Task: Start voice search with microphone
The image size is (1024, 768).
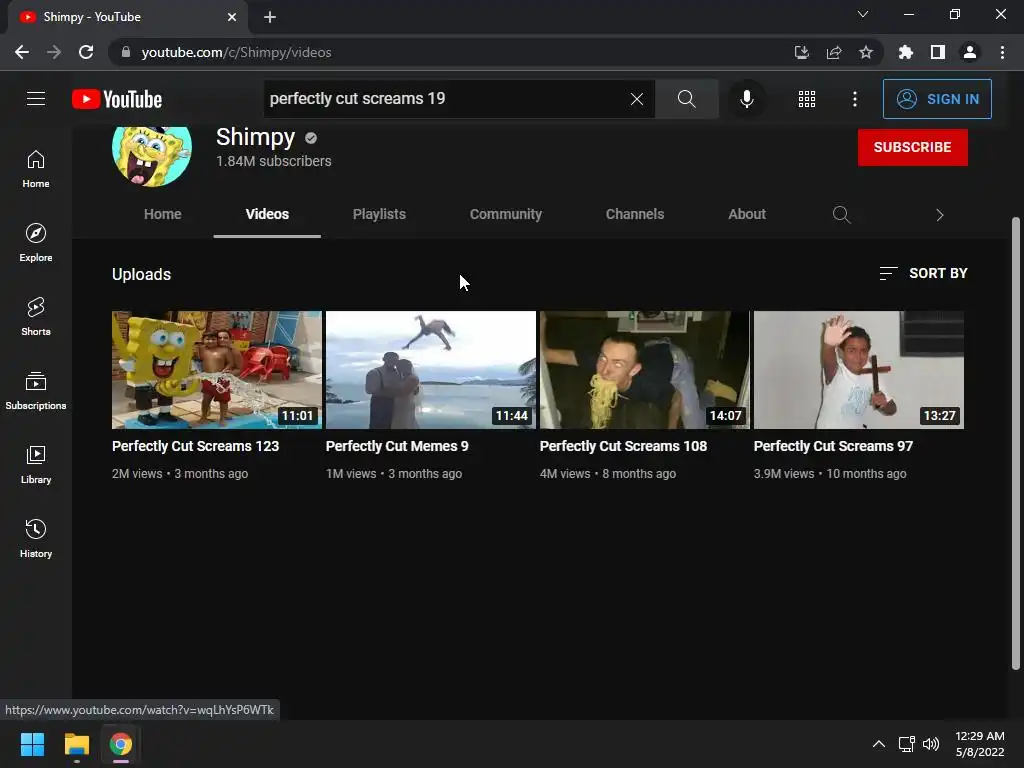Action: (746, 99)
